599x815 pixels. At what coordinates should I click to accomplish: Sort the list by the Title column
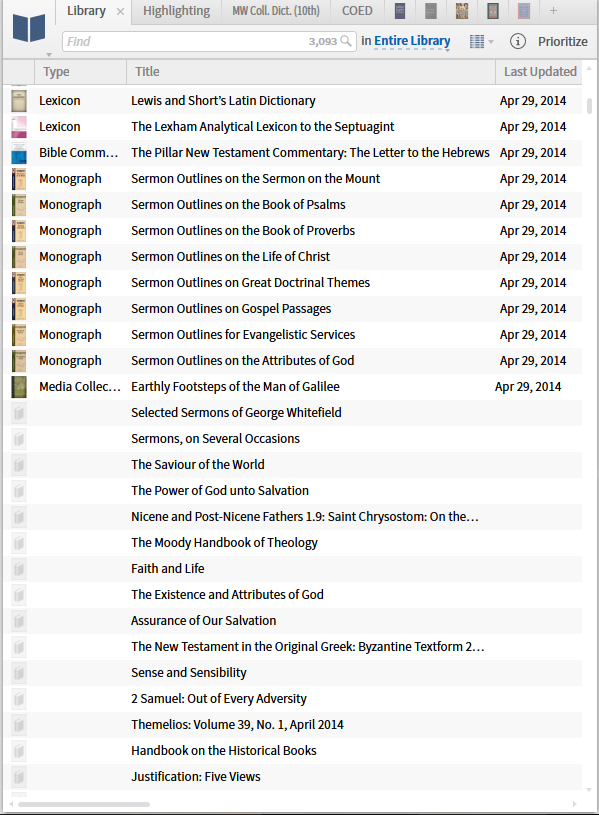pos(147,71)
